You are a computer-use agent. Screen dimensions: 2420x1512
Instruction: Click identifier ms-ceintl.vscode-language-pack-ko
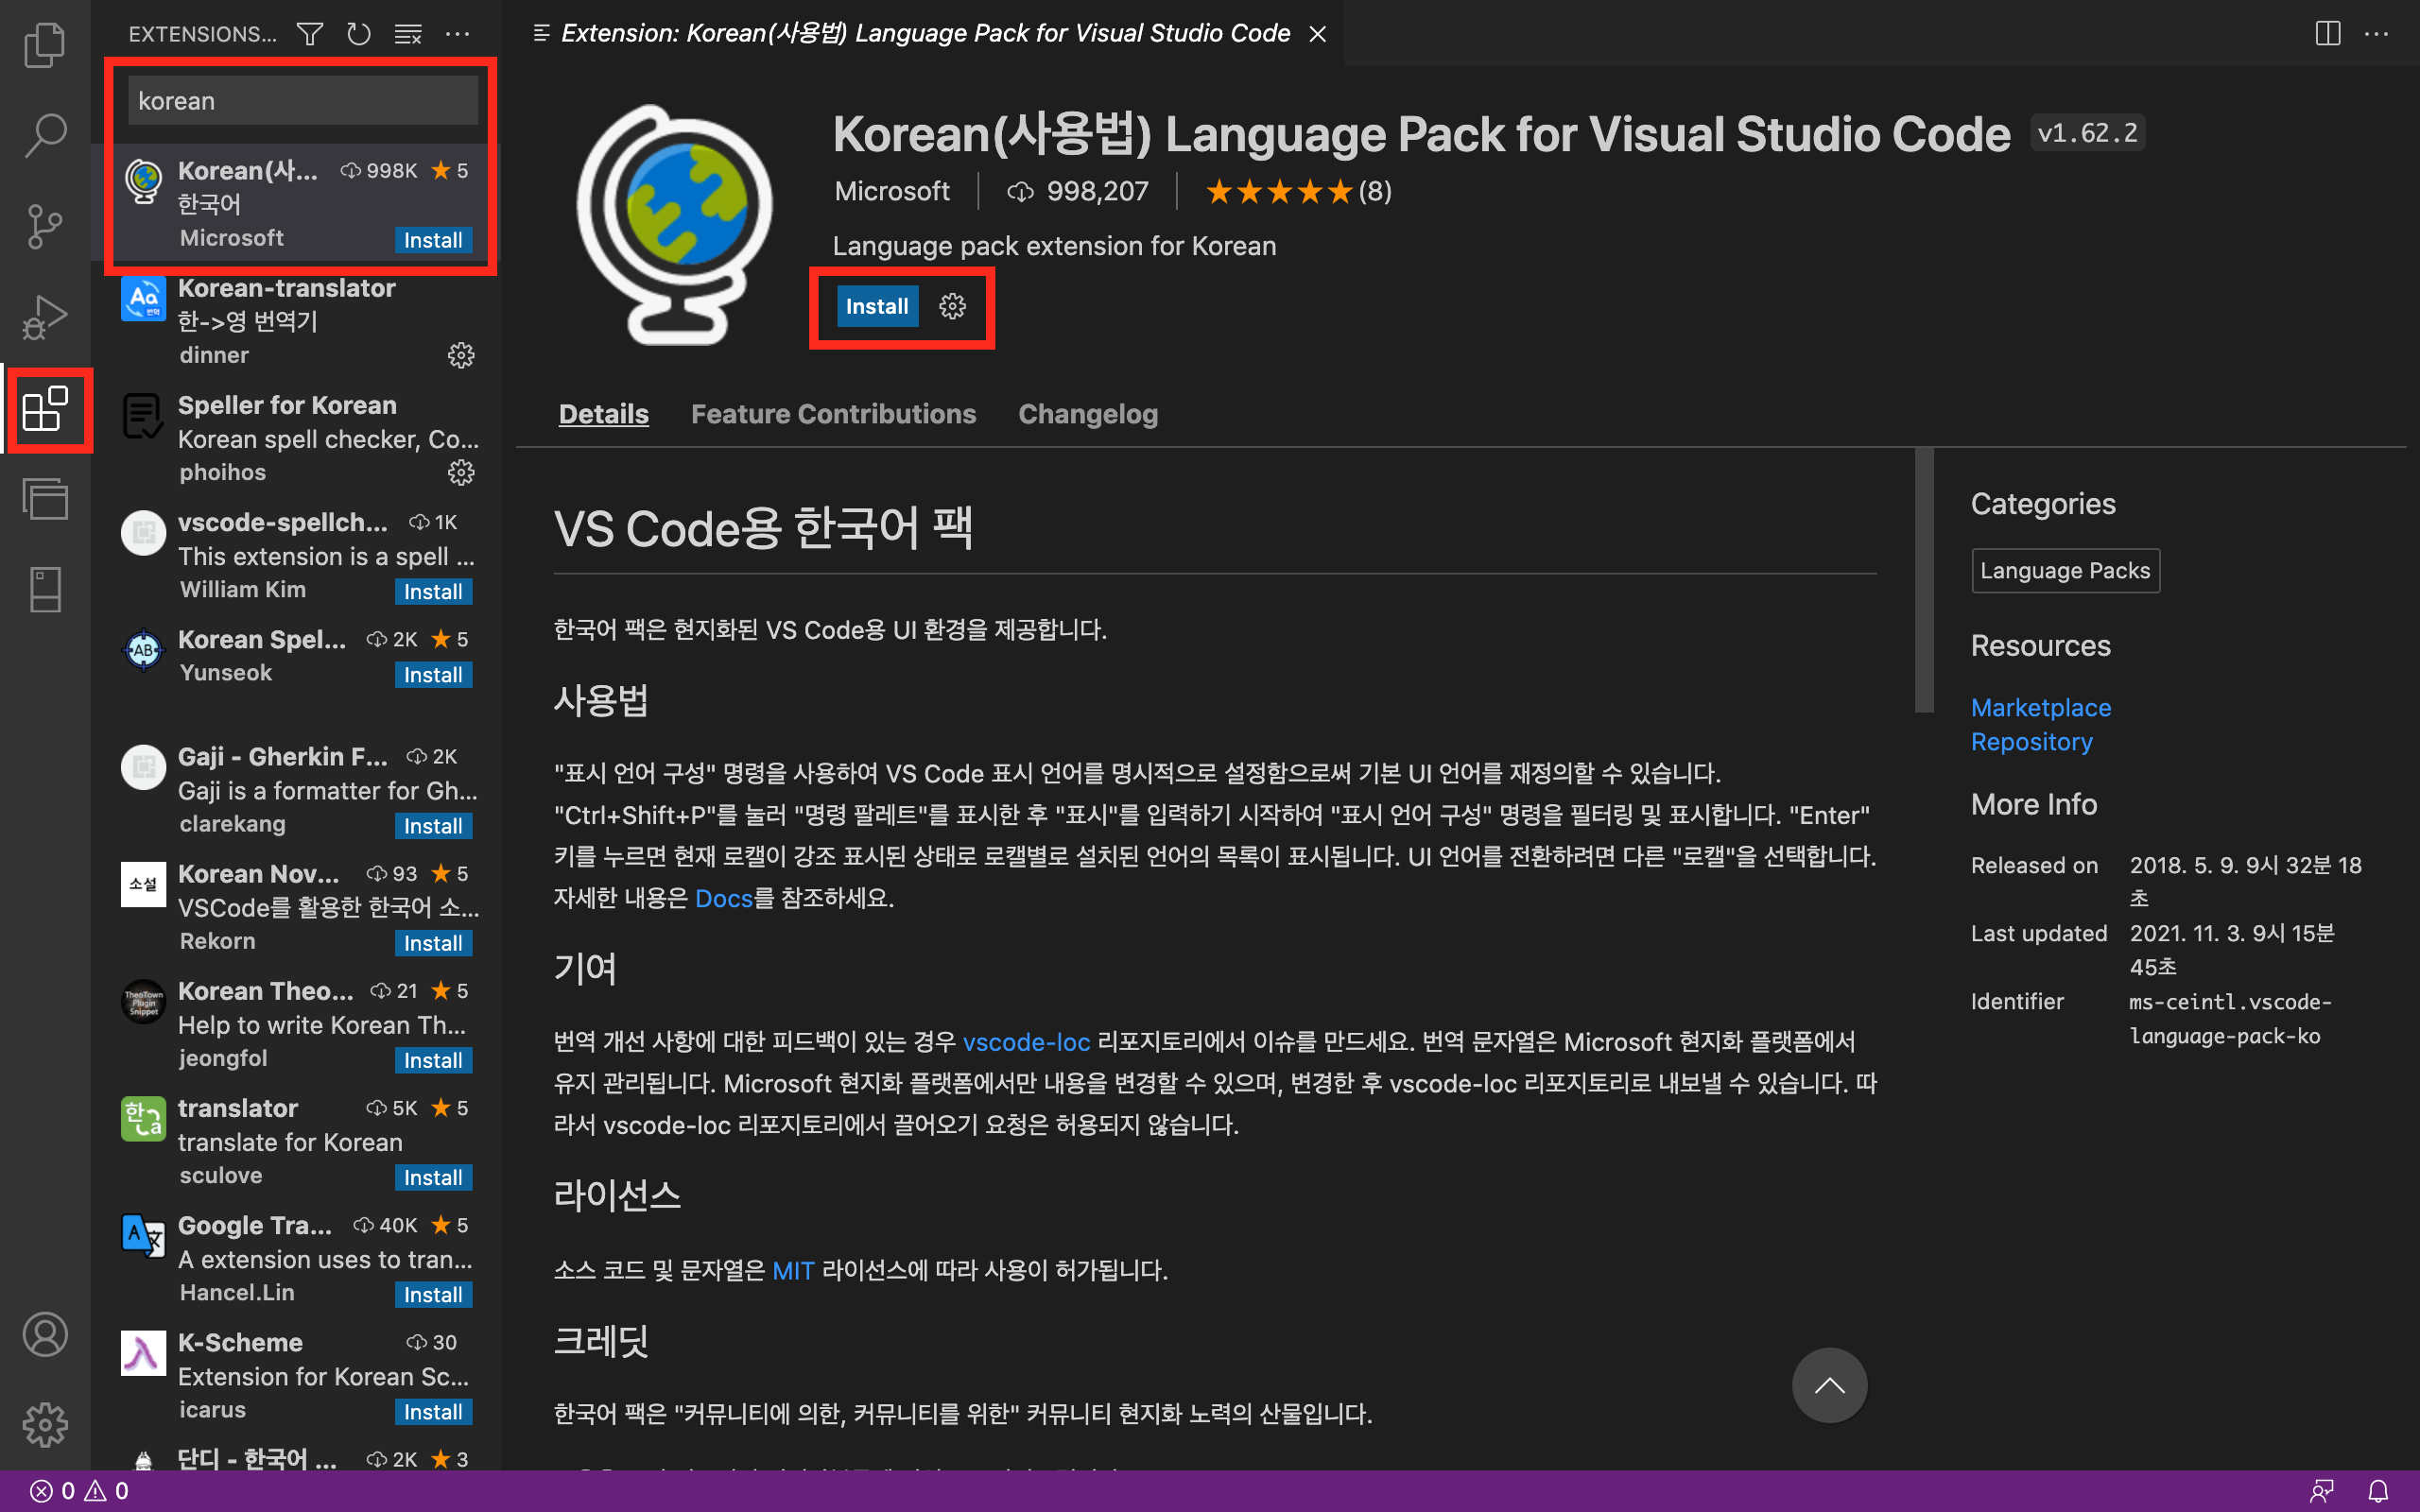2229,1019
